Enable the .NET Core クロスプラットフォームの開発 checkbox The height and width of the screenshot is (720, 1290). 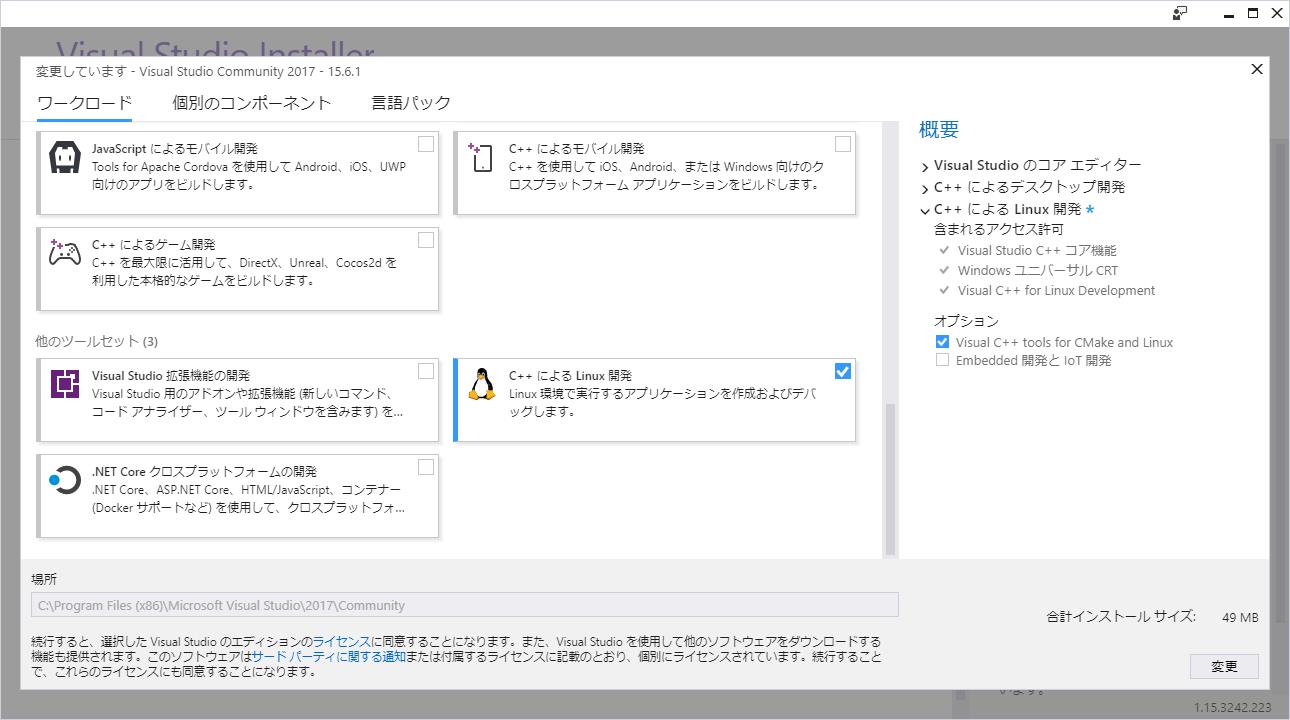click(426, 467)
